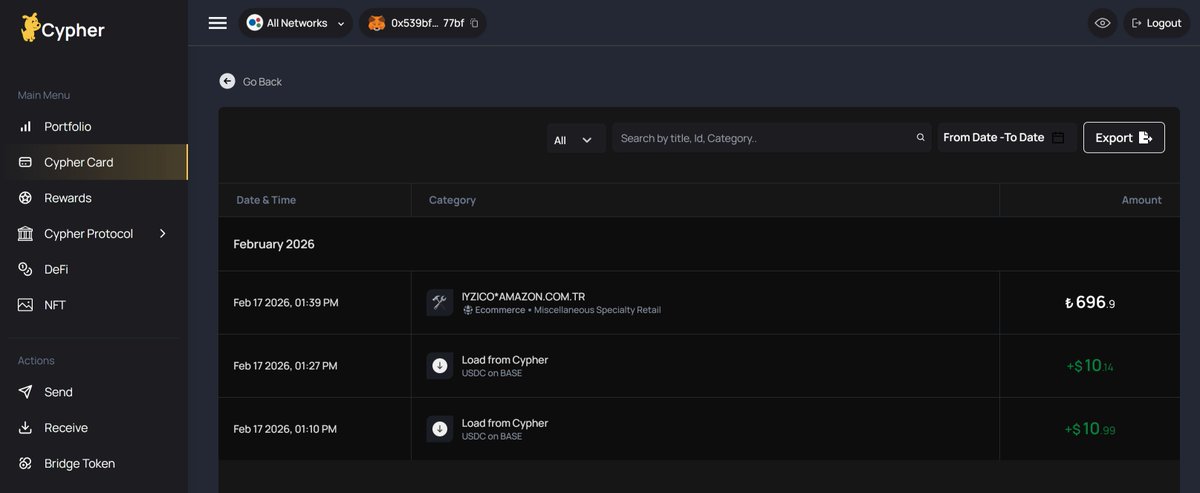Open the hamburger menu
Viewport: 1200px width, 493px height.
point(217,23)
